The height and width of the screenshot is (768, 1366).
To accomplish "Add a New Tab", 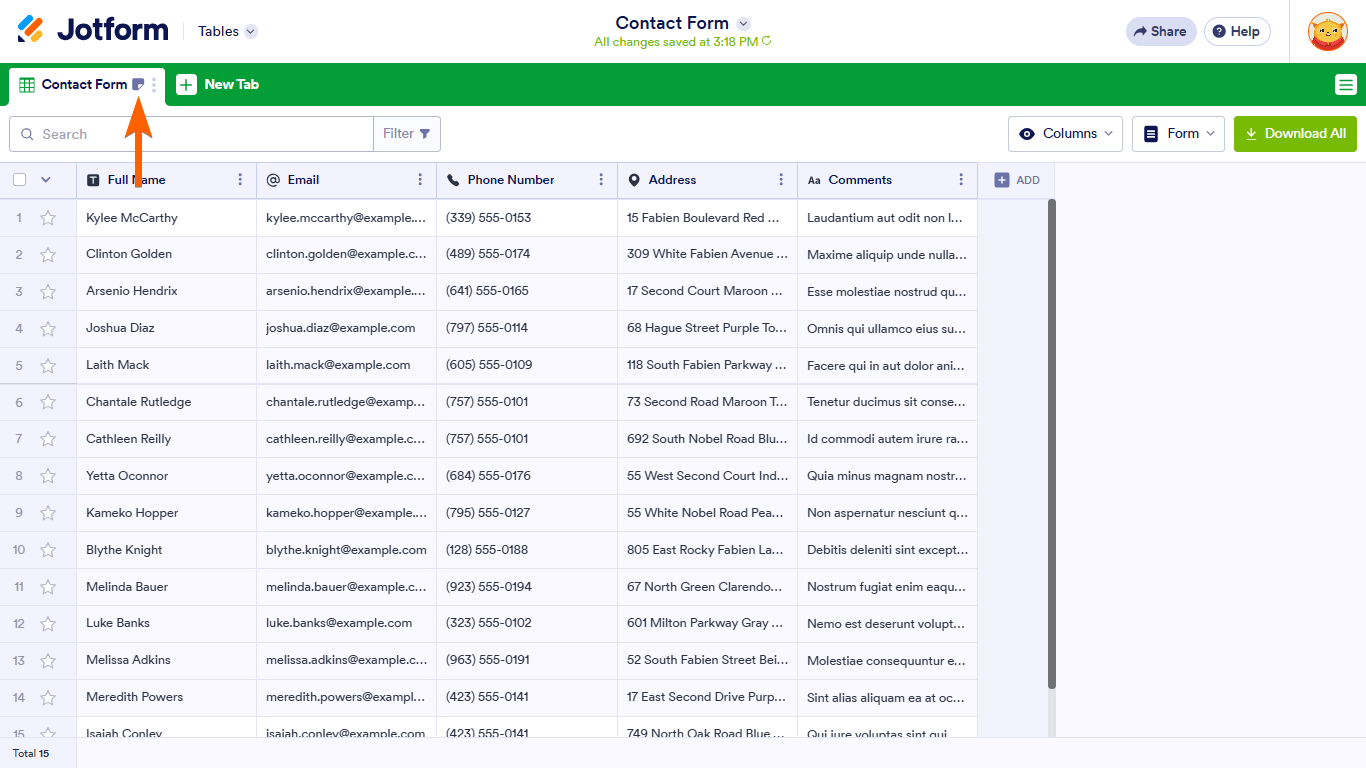I will click(x=218, y=85).
